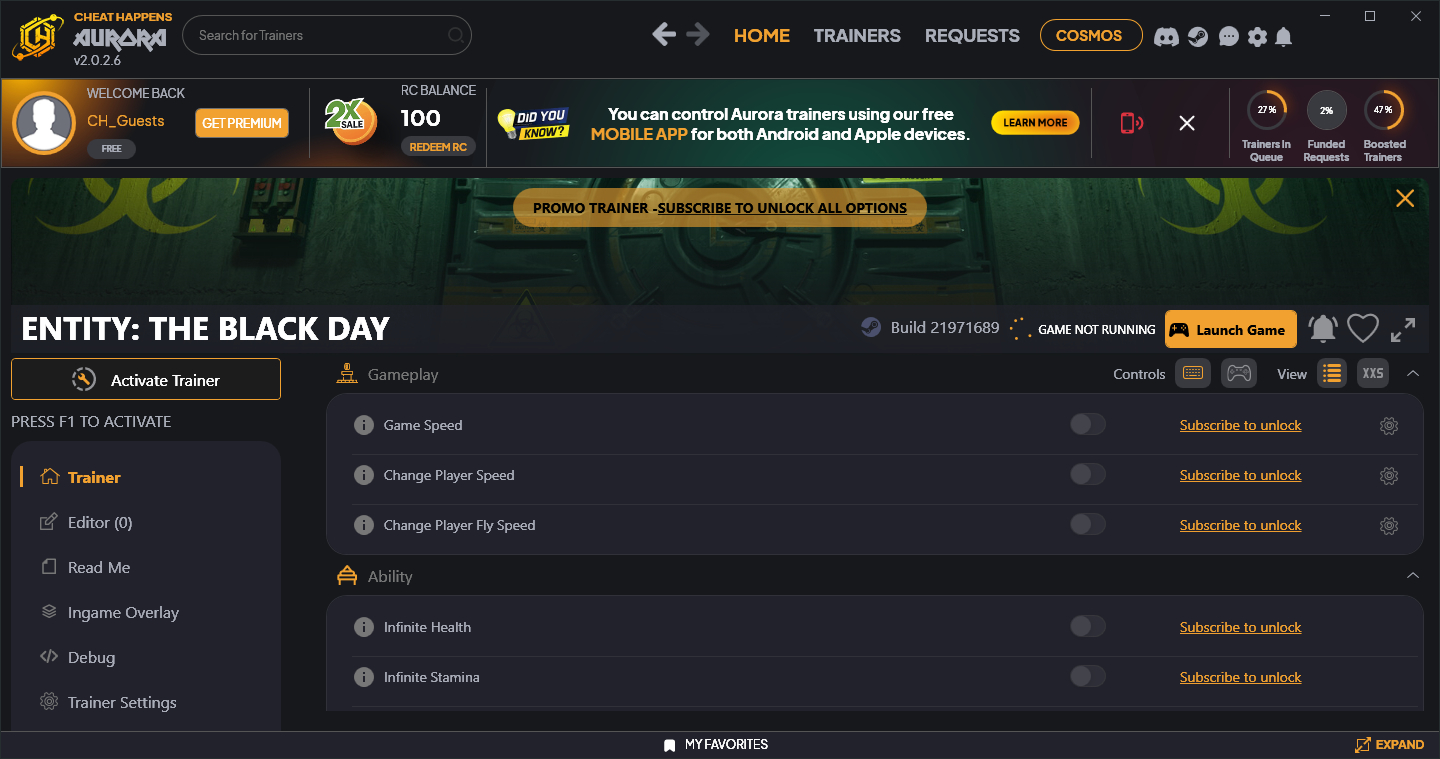Go to the TRAINERS tab
The height and width of the screenshot is (759, 1440).
(x=857, y=35)
